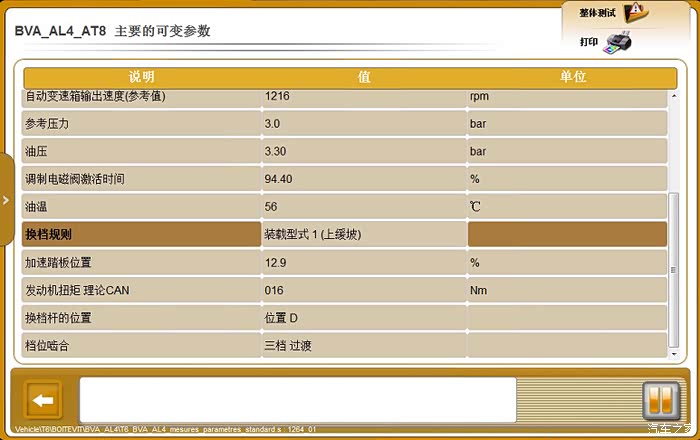
Task: Select the 油压 parameter row
Action: click(141, 151)
